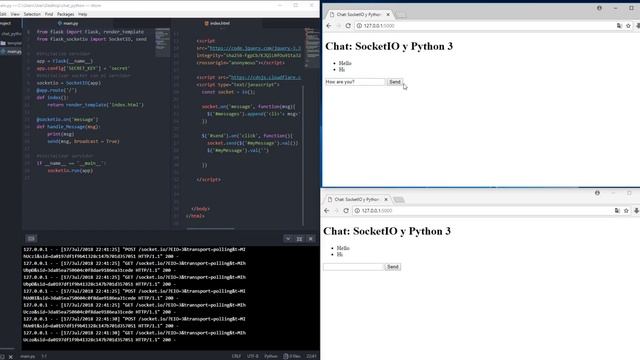Click the translate icon in top browser window
Viewport: 640px width, 360px height.
619,25
